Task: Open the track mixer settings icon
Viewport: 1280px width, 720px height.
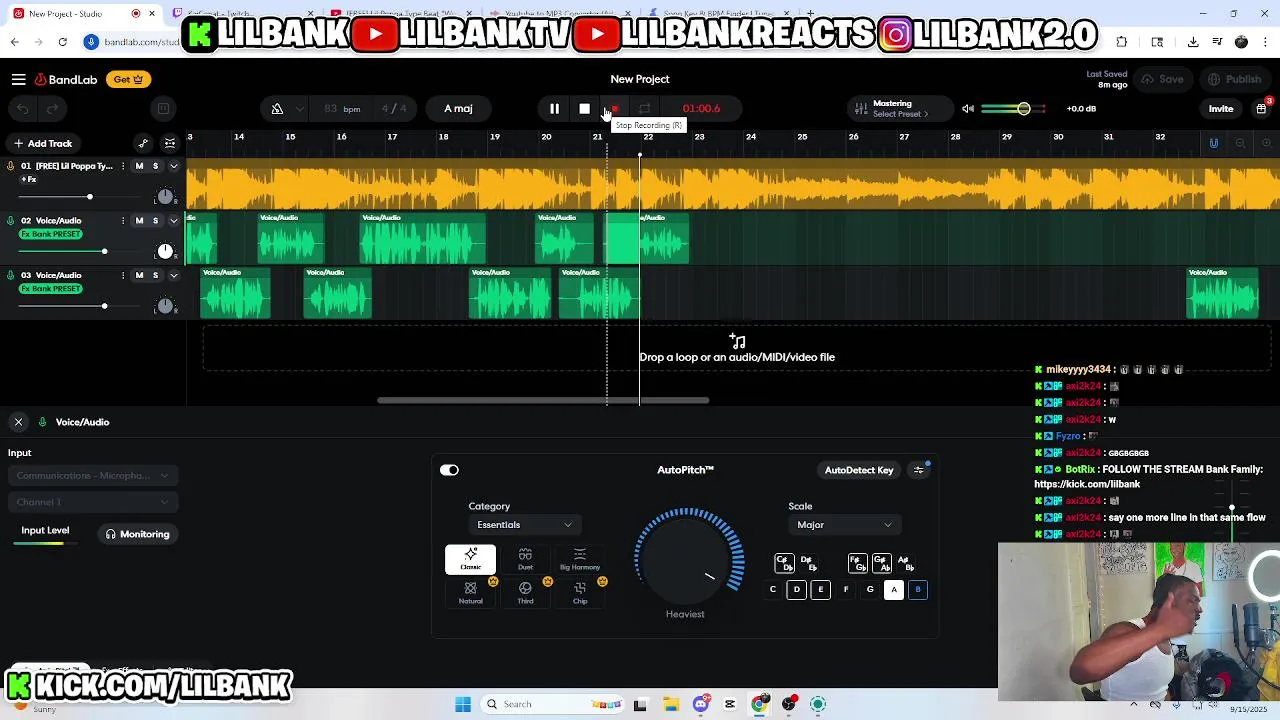Action: pos(170,143)
